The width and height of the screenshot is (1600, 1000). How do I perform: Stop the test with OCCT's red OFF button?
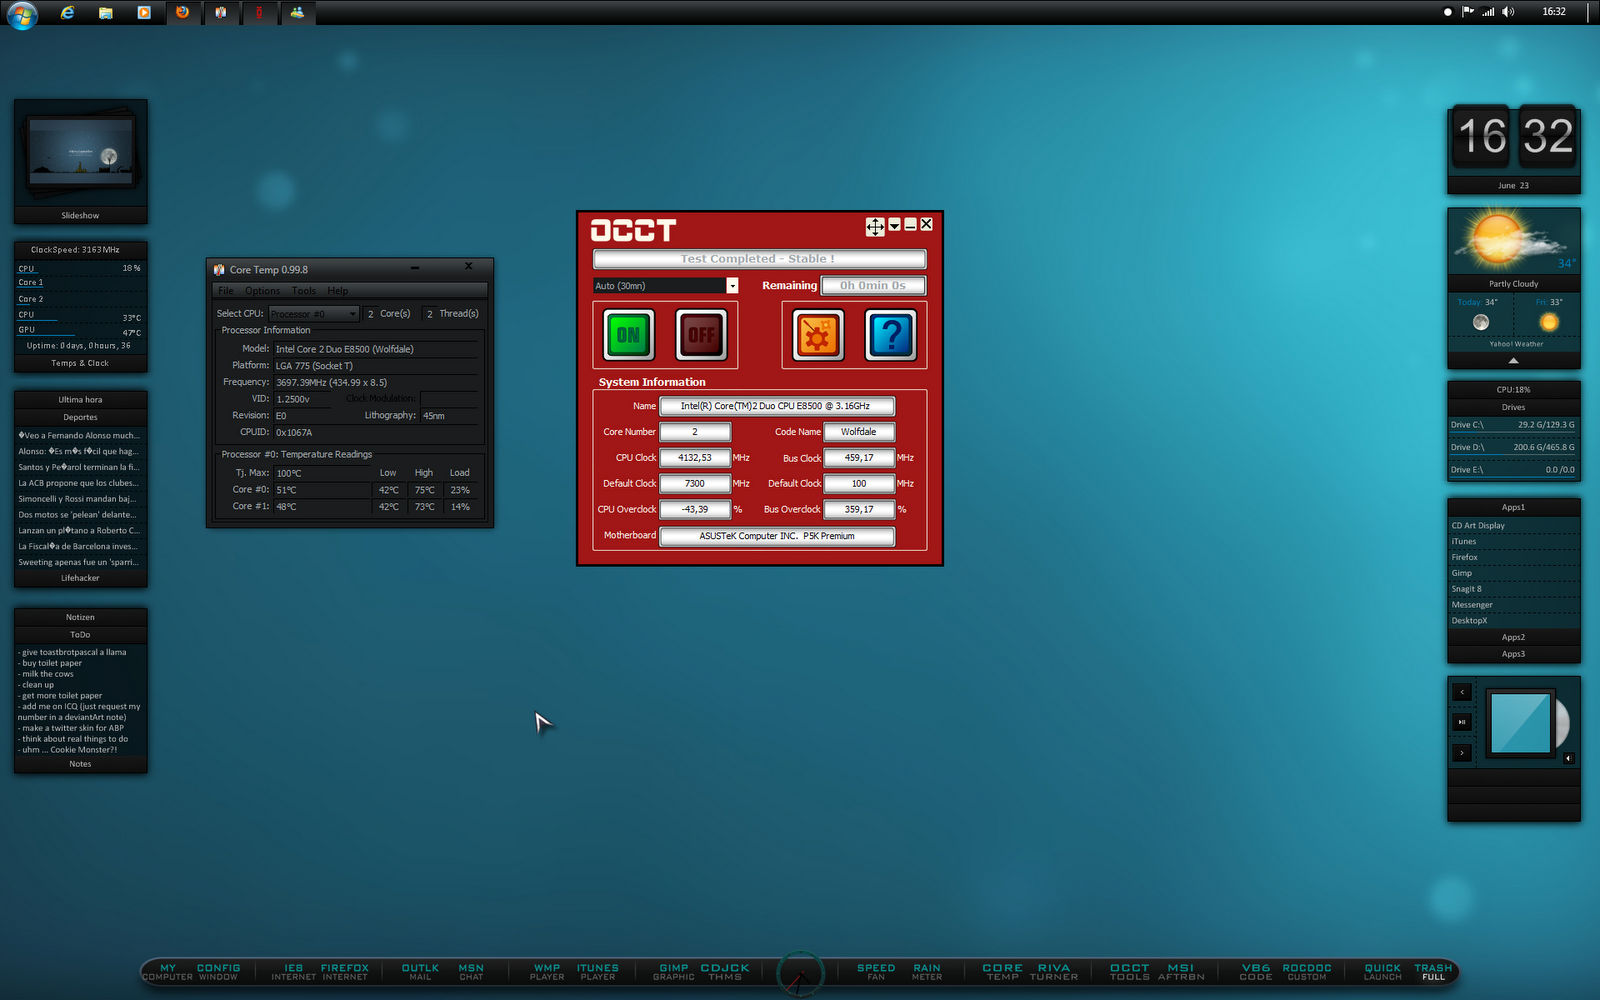[x=701, y=335]
